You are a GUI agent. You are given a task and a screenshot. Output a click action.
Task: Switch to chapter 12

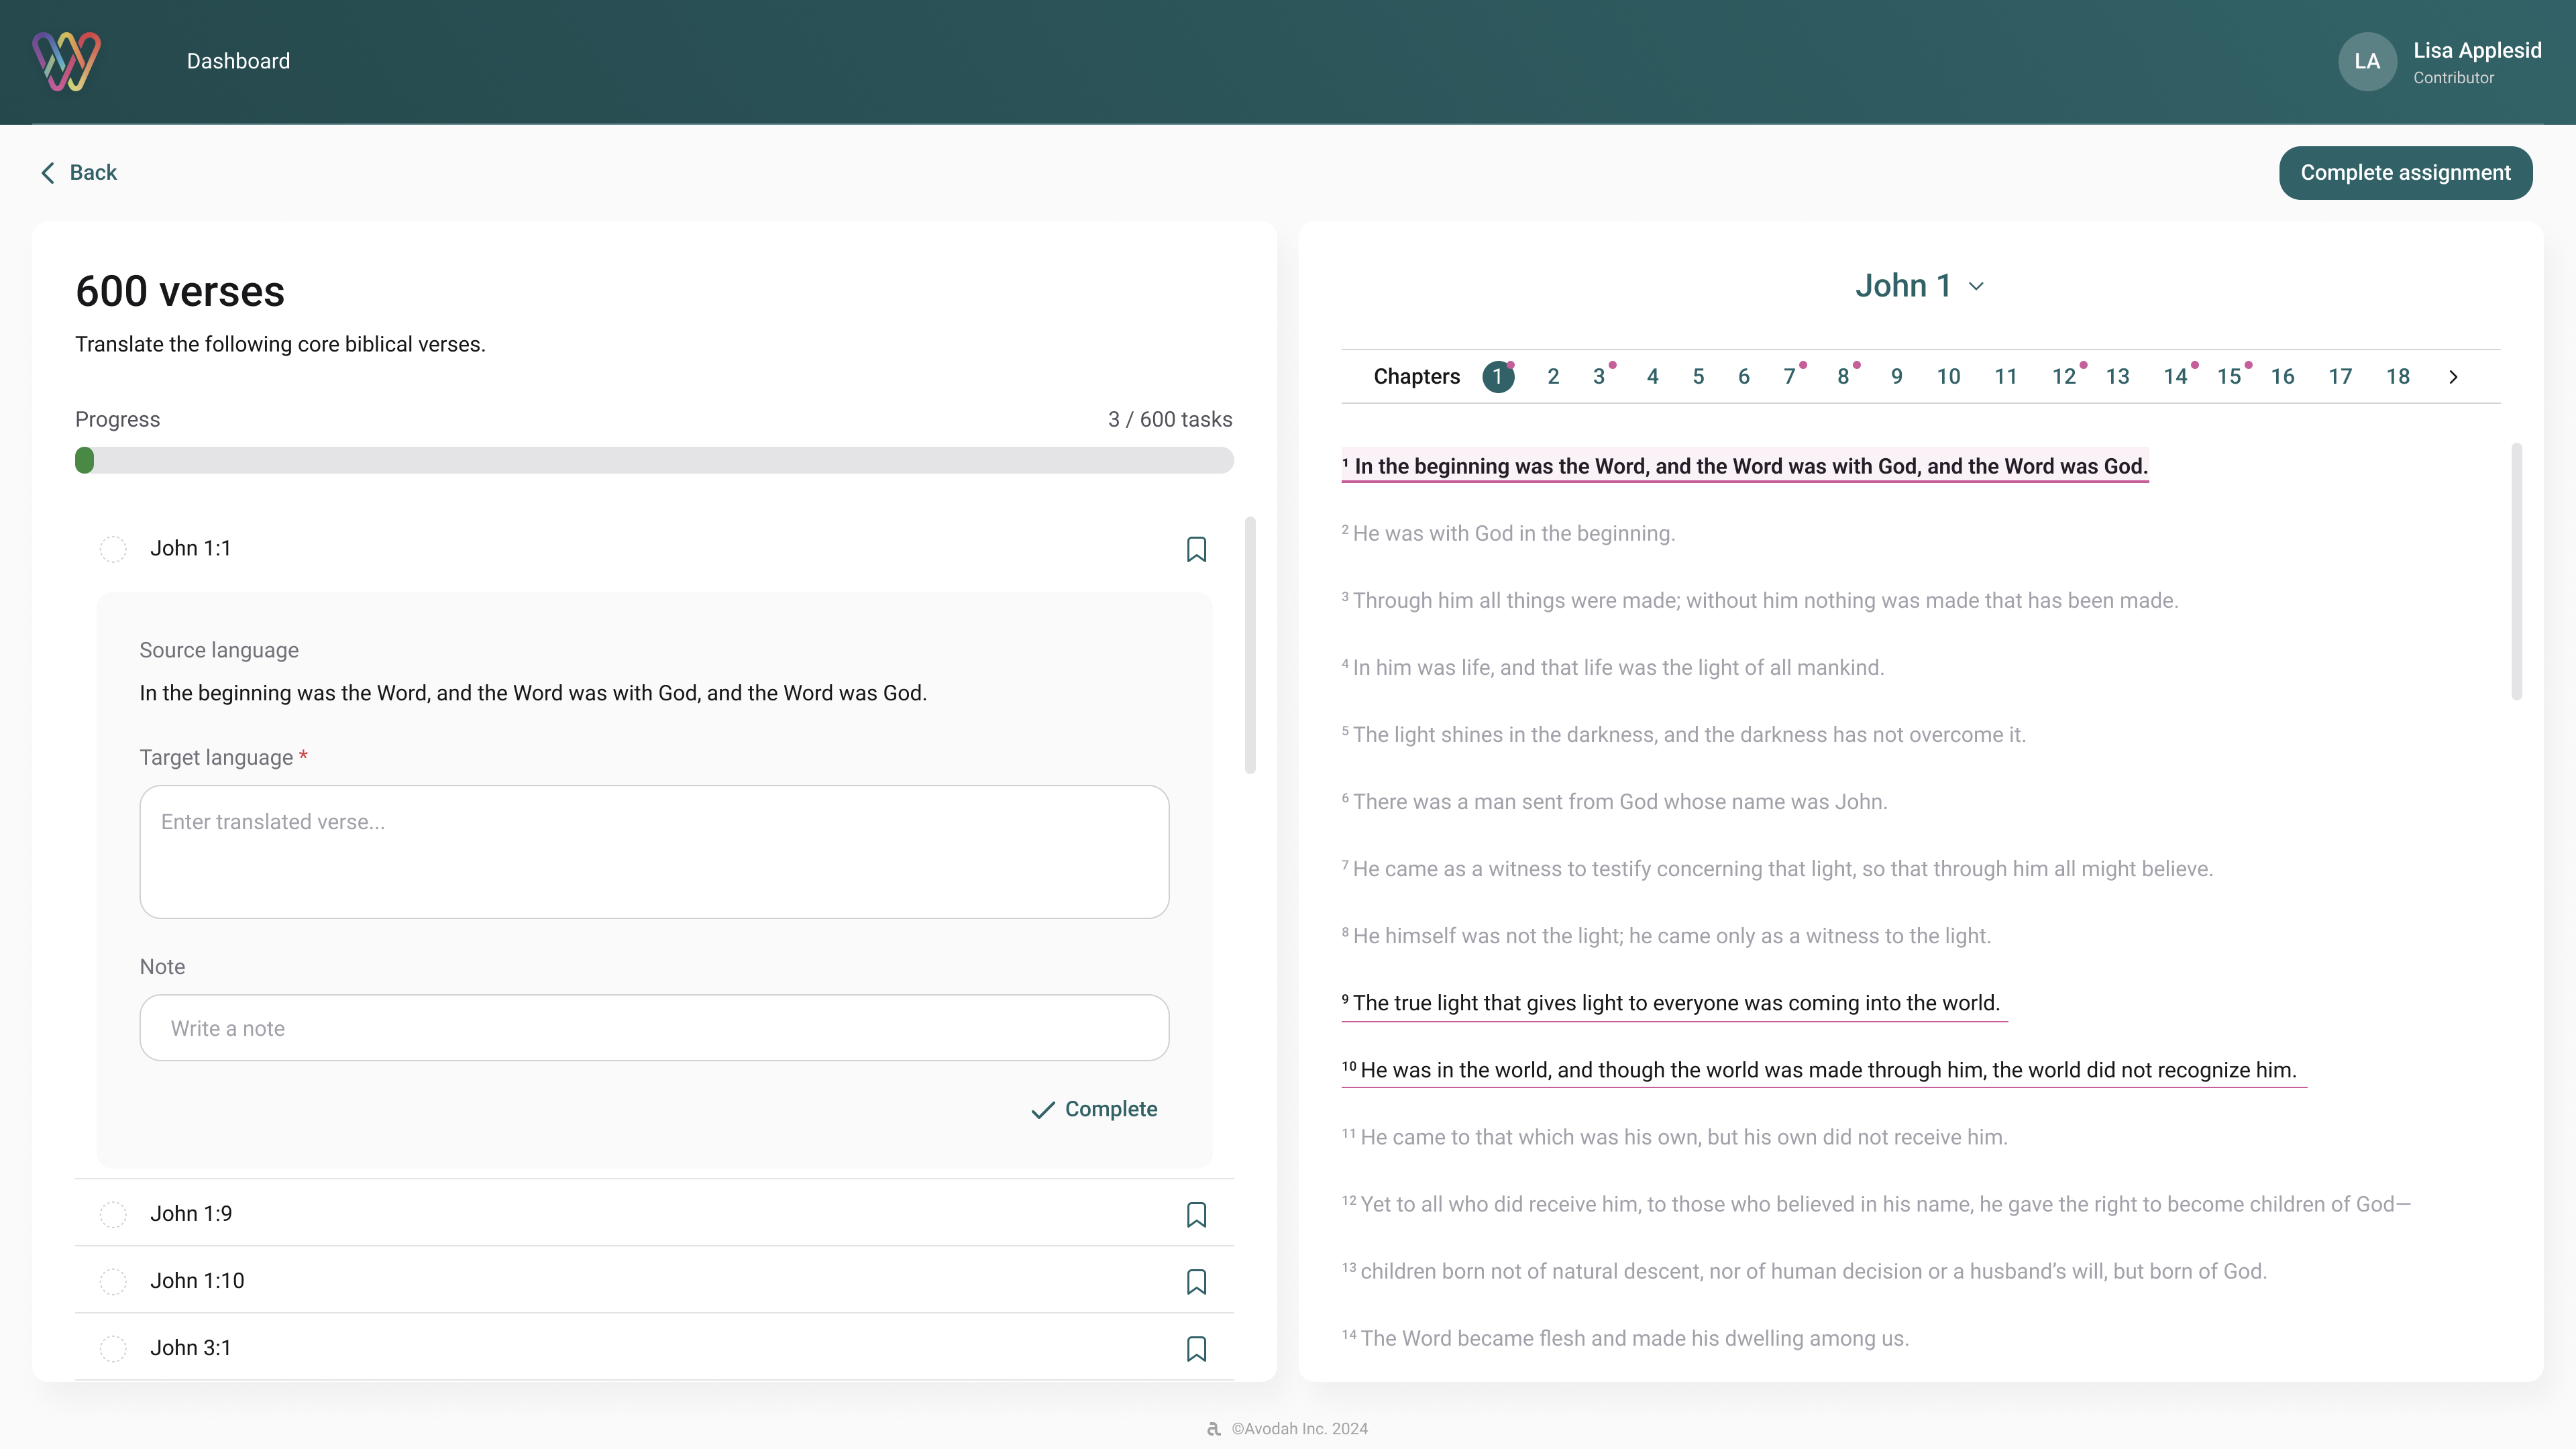click(2064, 377)
